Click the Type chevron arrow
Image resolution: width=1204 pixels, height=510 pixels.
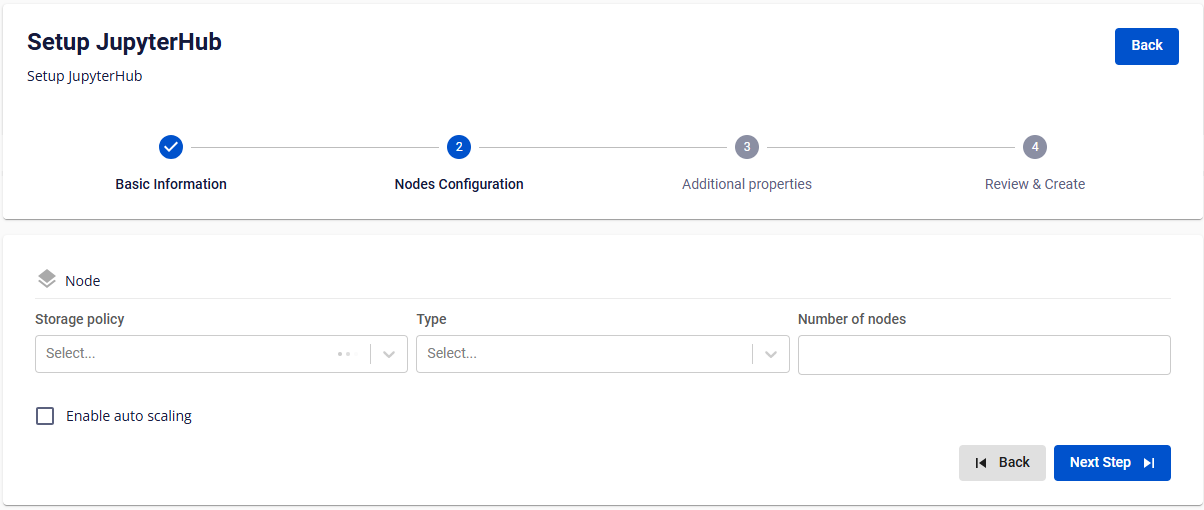[x=771, y=354]
